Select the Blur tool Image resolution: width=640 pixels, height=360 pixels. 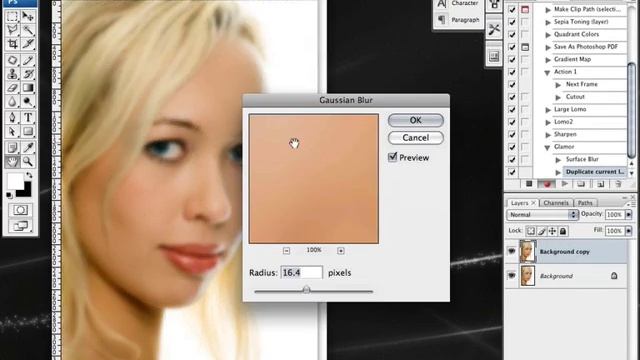(12, 101)
